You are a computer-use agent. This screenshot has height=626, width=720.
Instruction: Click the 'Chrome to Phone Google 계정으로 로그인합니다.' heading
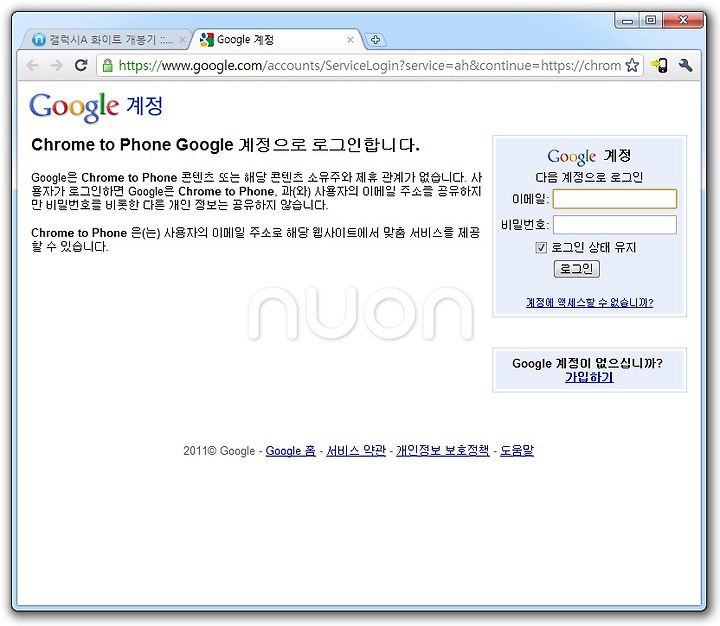(225, 145)
